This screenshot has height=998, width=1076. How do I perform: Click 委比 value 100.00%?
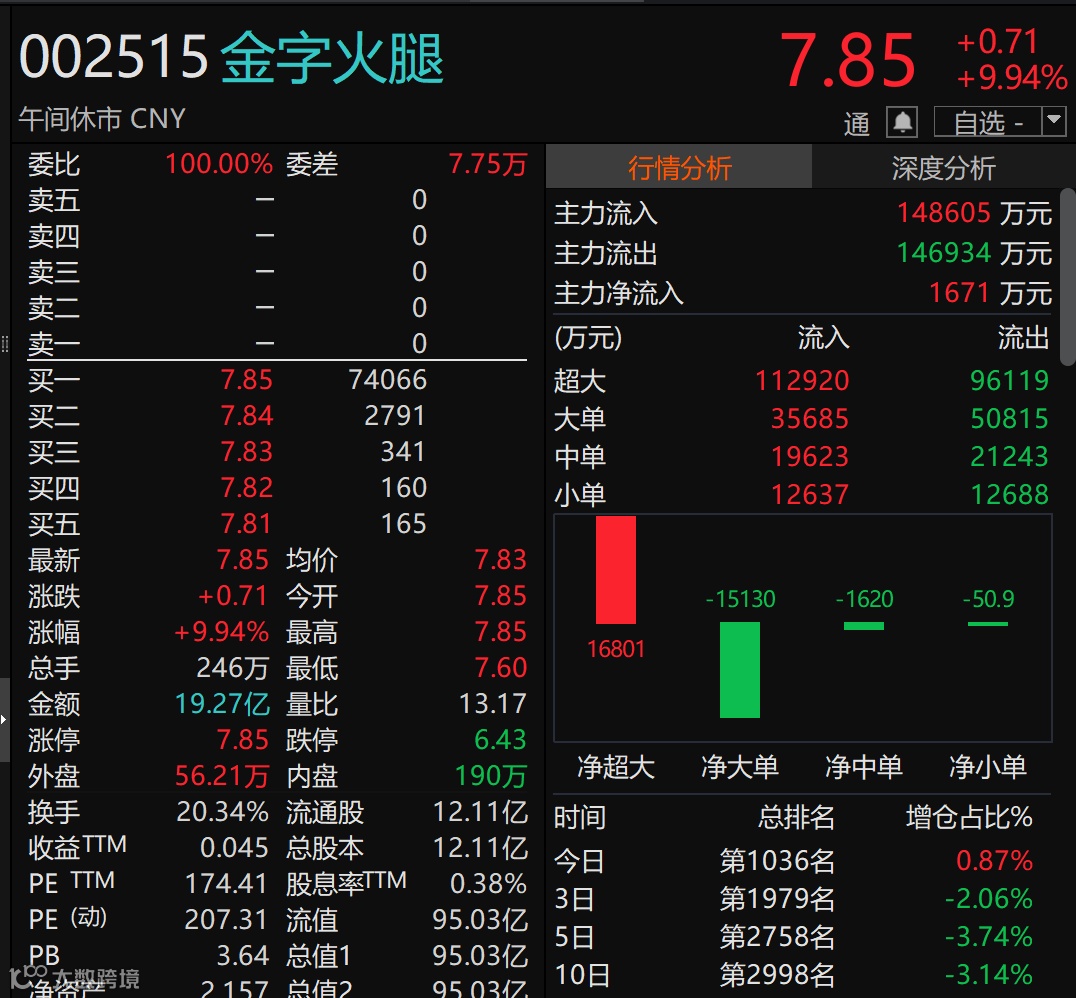(x=219, y=164)
